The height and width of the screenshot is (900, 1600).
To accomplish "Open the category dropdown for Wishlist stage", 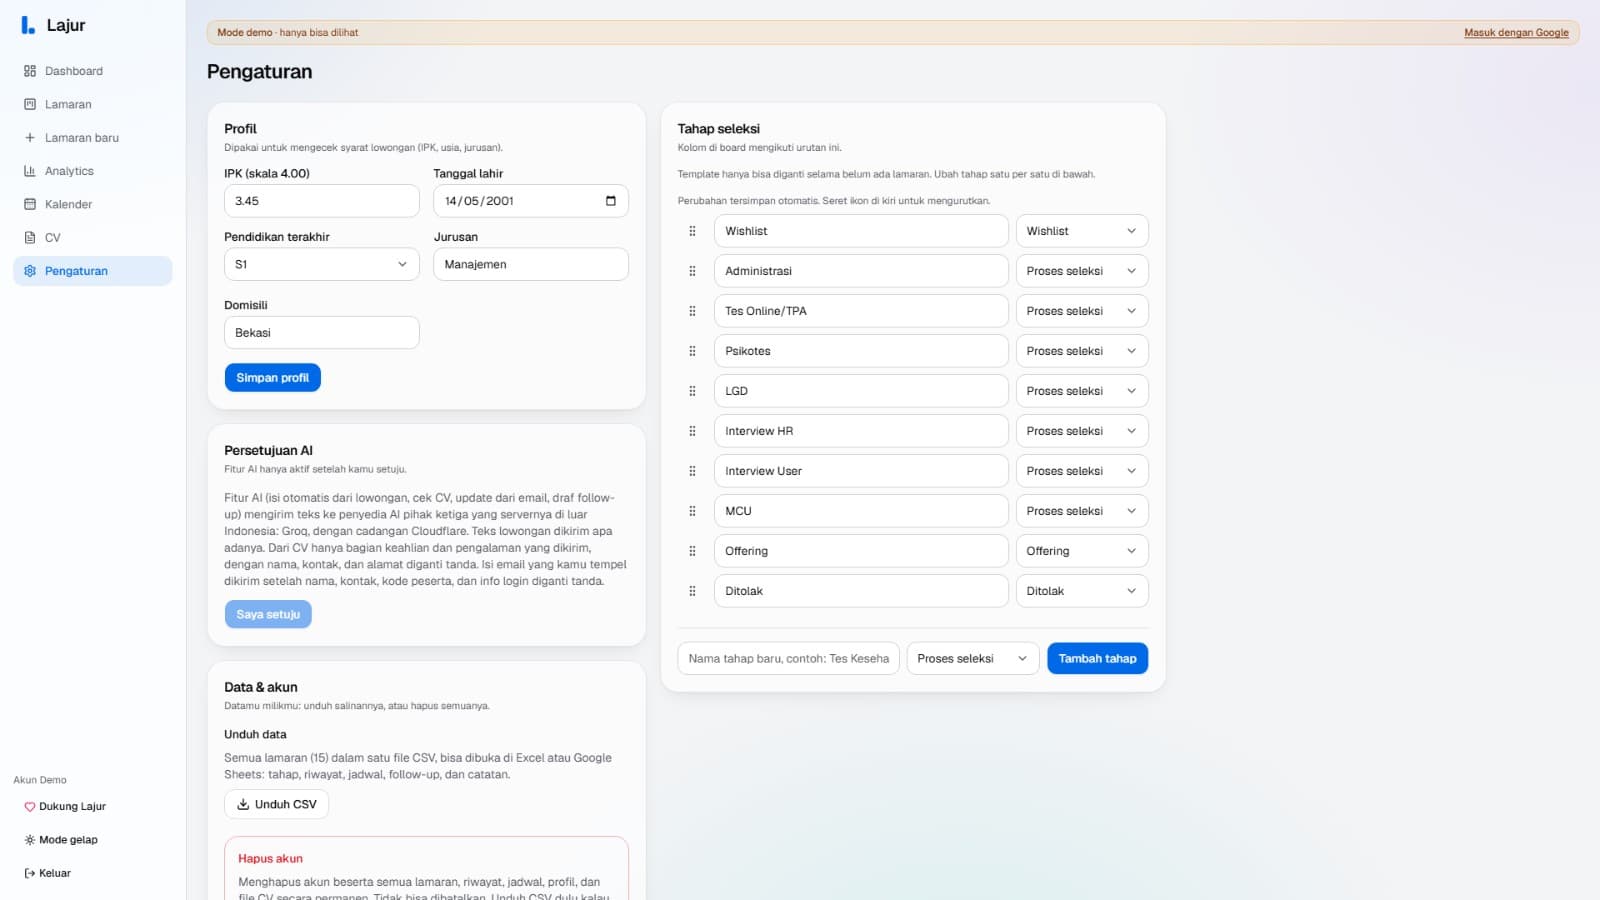I will pos(1082,231).
